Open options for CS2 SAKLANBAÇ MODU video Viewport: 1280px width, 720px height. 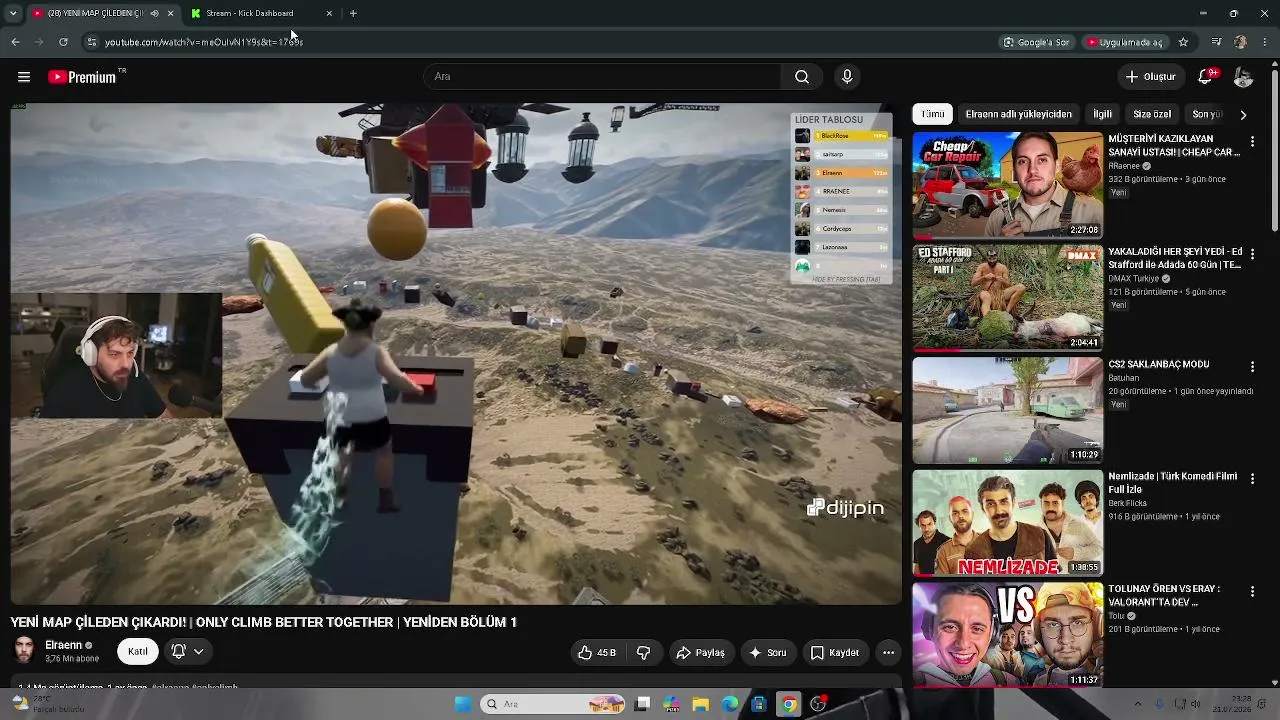tap(1252, 367)
